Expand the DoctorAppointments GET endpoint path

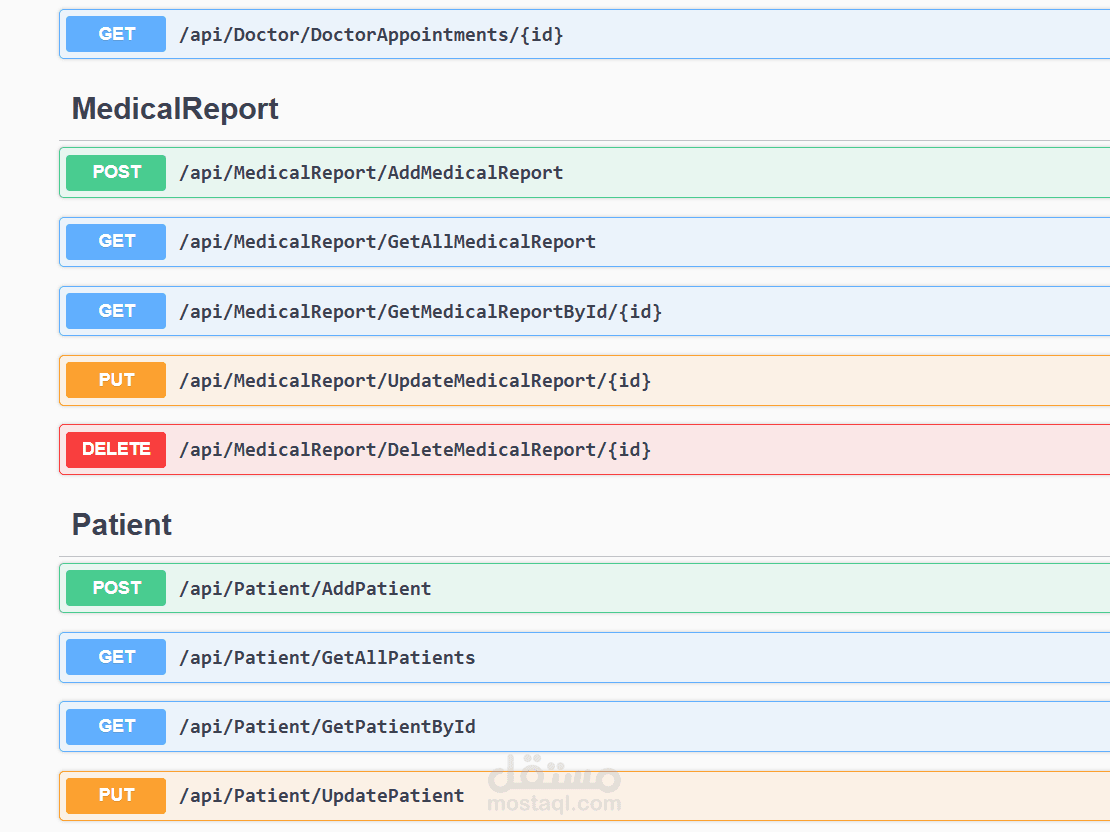tap(371, 34)
